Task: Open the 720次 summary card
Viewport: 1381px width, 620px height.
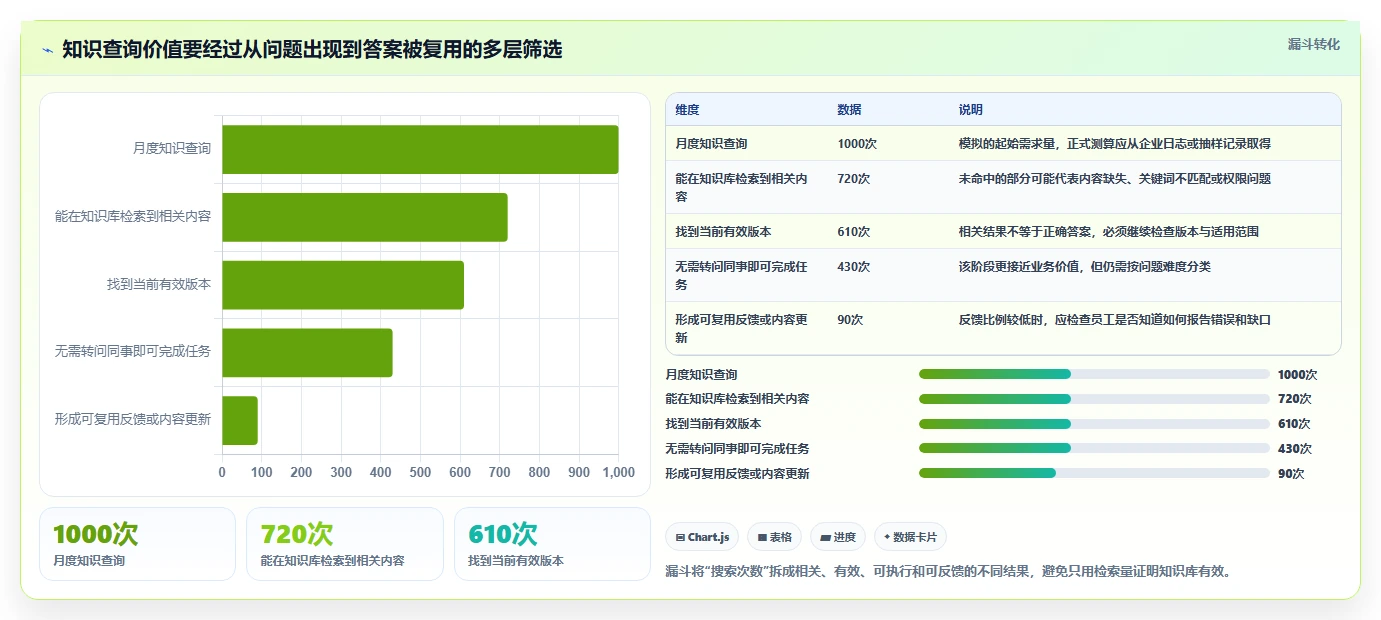Action: 344,544
